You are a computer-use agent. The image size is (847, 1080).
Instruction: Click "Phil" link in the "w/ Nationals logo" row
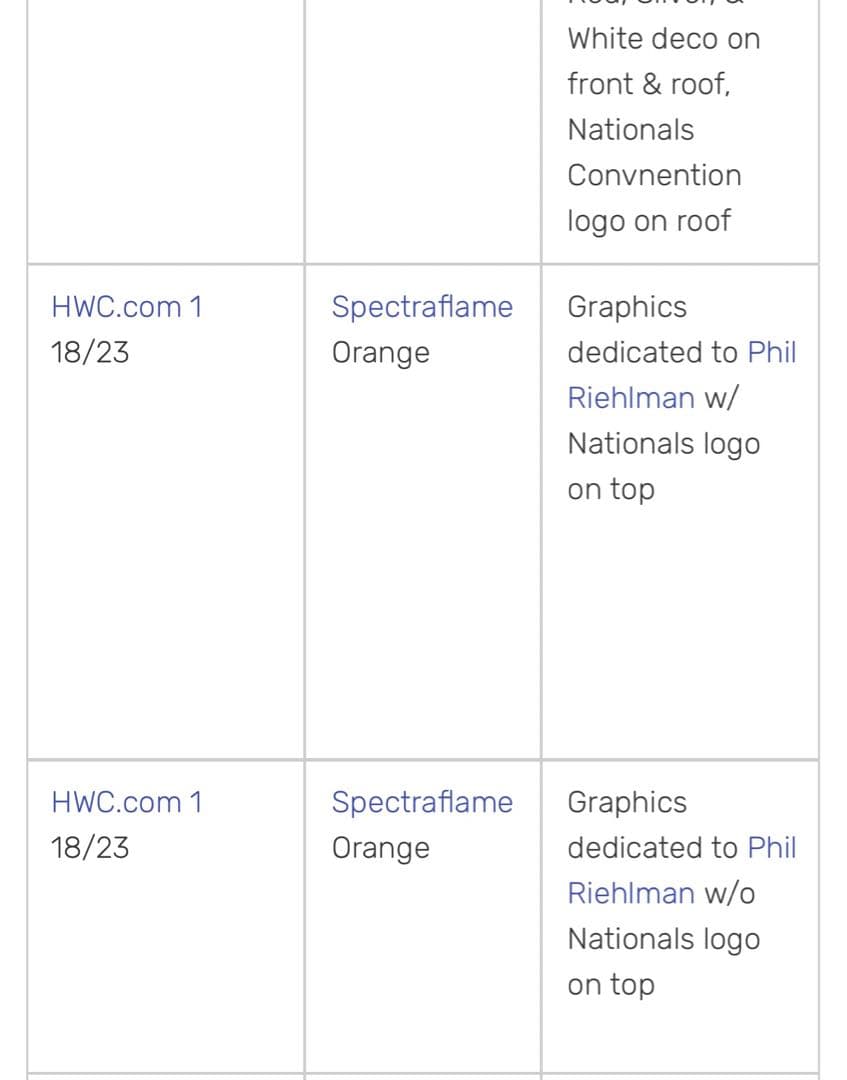[x=772, y=352]
